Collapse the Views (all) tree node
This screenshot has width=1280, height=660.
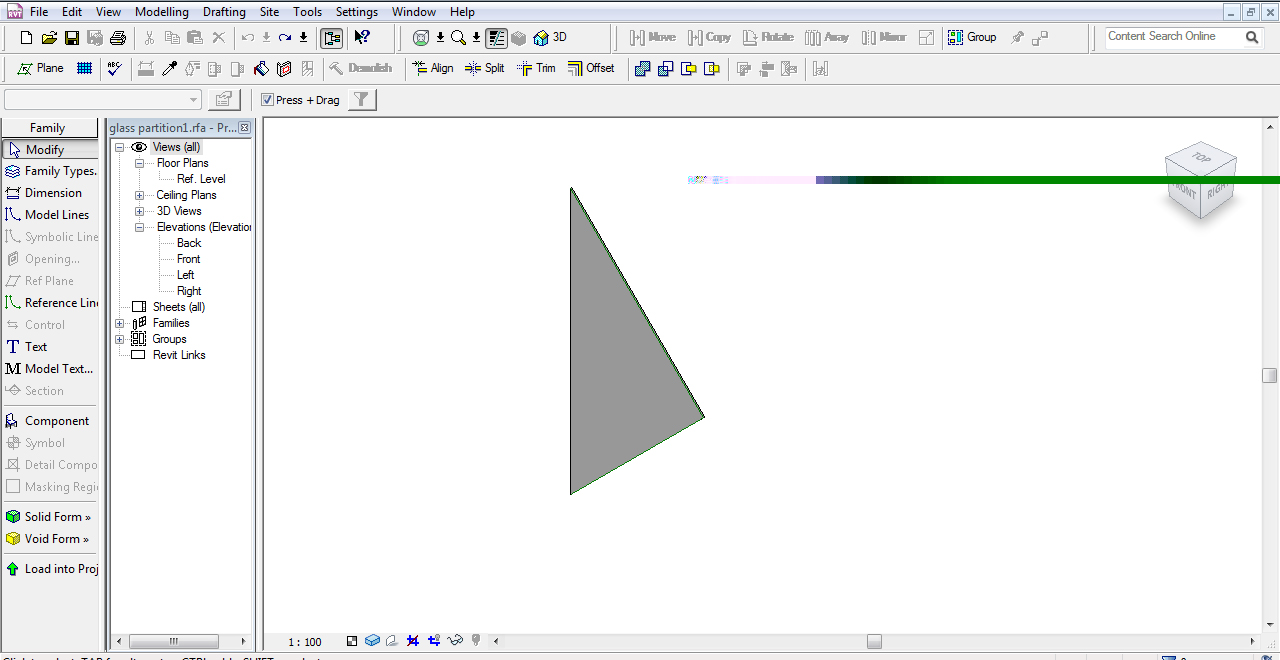tap(120, 147)
